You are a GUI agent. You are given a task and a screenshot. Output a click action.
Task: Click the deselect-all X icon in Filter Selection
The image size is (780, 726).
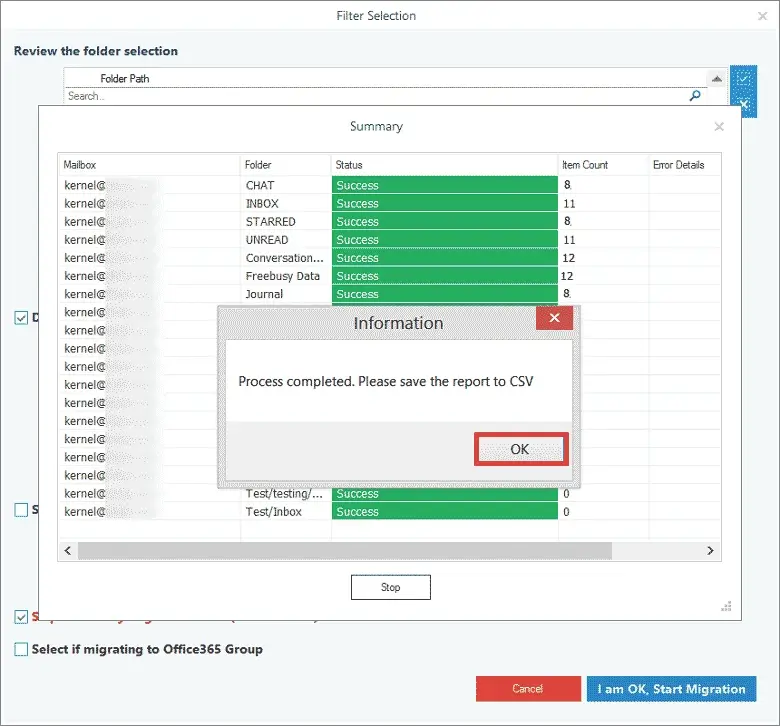(x=745, y=104)
